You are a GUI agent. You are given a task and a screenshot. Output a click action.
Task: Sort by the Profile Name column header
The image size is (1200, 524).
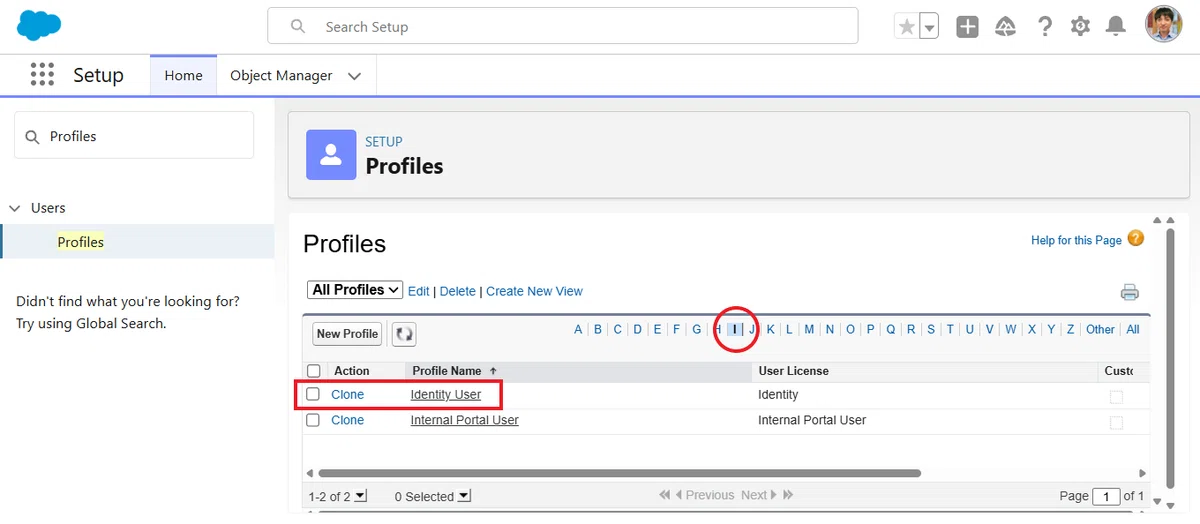[x=447, y=371]
